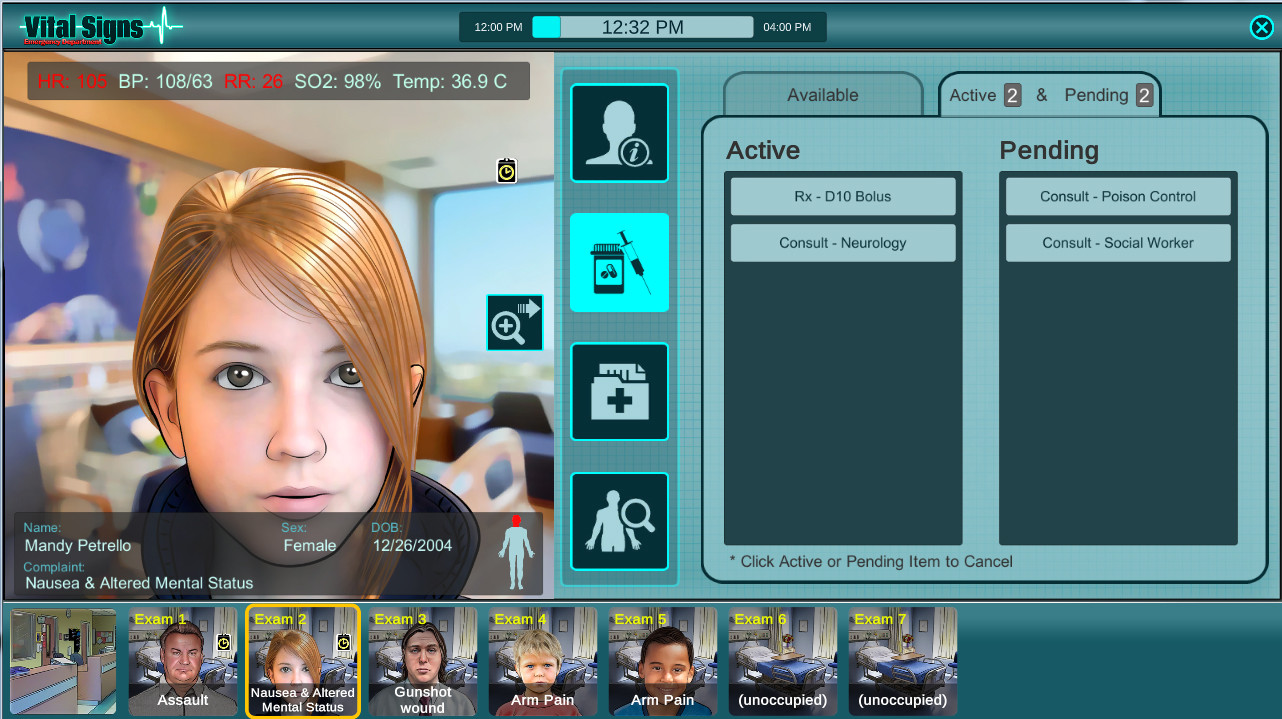1282x719 pixels.
Task: Switch to the Available tab
Action: 822,94
